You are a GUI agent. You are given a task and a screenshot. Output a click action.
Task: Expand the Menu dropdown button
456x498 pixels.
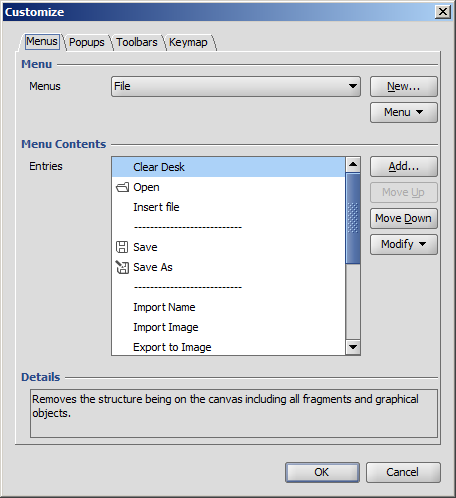(x=404, y=112)
